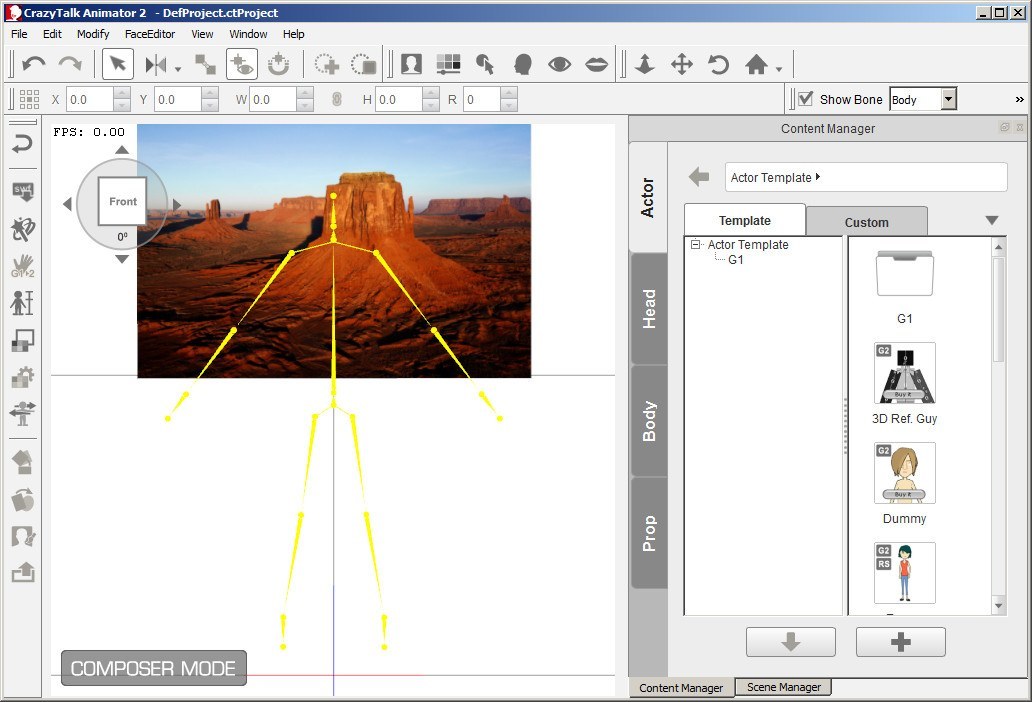Click the Redo arrow icon

pos(70,64)
